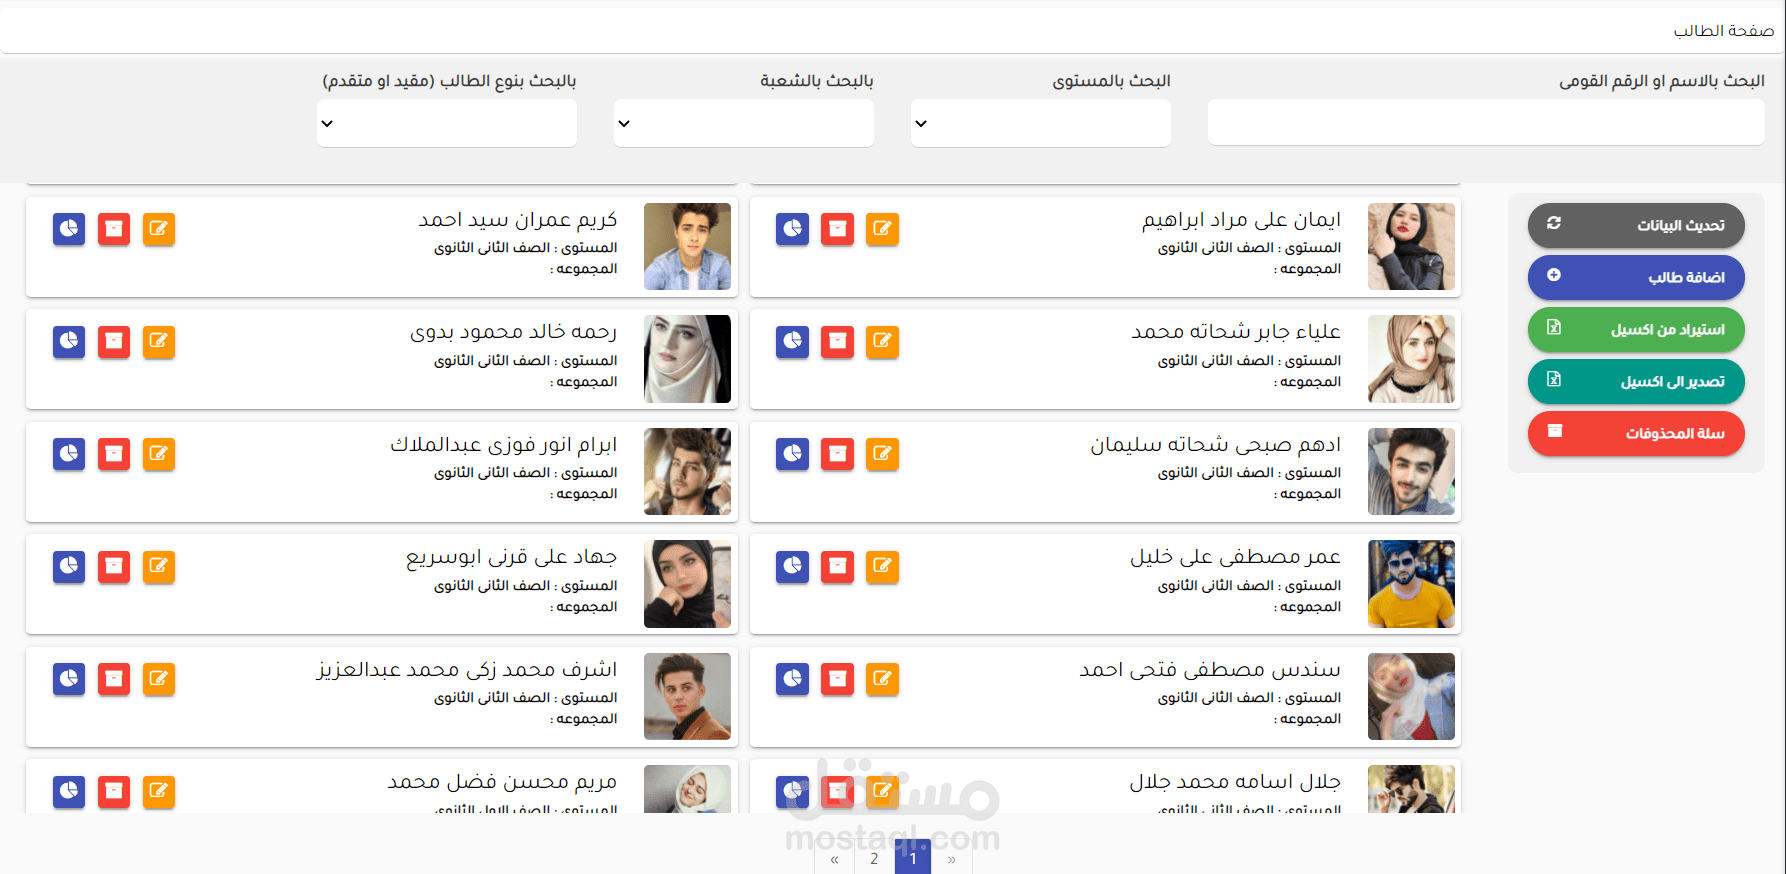The width and height of the screenshot is (1786, 874).
Task: Click student name جلال اسامه محمد جلال
Action: [1235, 781]
